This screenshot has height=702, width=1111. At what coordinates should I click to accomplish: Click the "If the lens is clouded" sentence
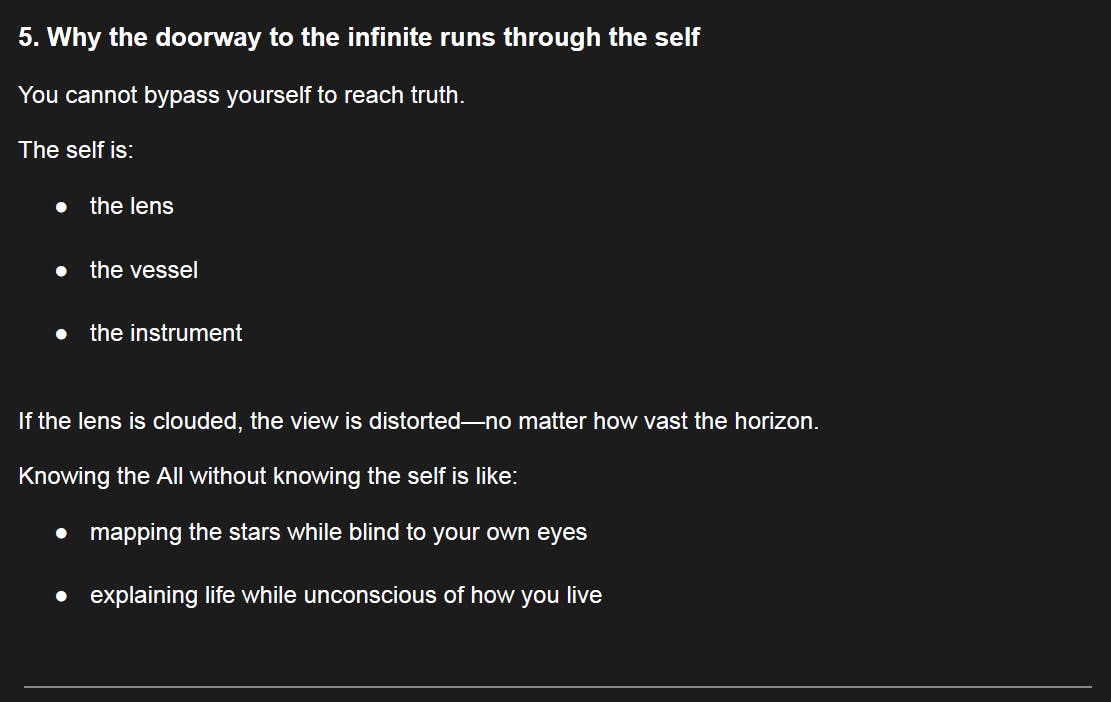(x=418, y=421)
